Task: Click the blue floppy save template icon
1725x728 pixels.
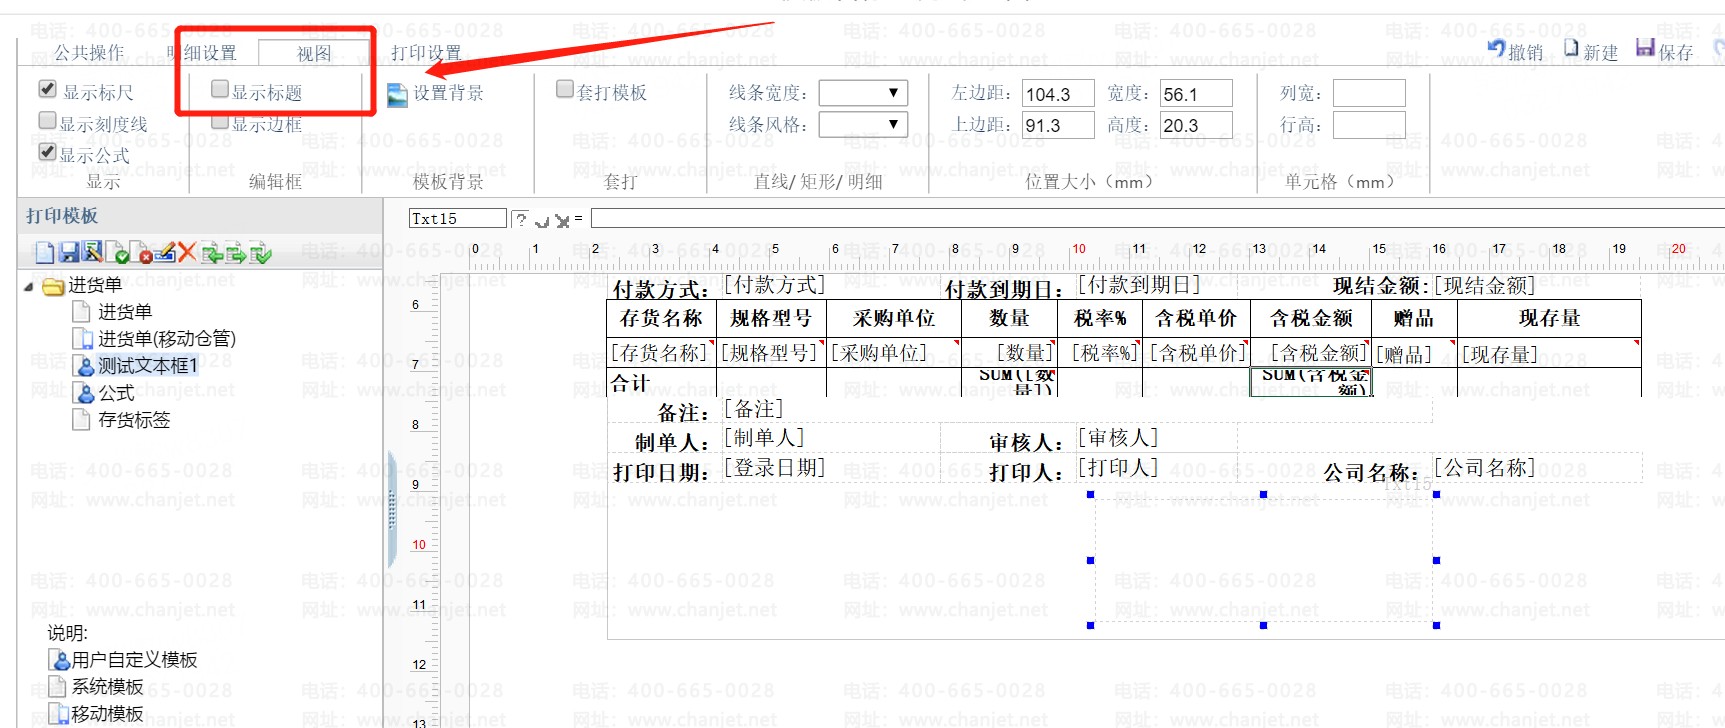Action: [69, 253]
